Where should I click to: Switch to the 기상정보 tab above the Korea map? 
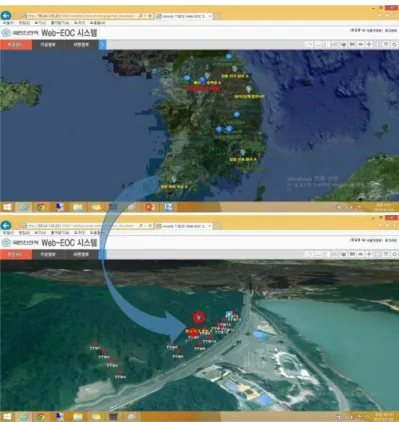pyautogui.click(x=48, y=45)
